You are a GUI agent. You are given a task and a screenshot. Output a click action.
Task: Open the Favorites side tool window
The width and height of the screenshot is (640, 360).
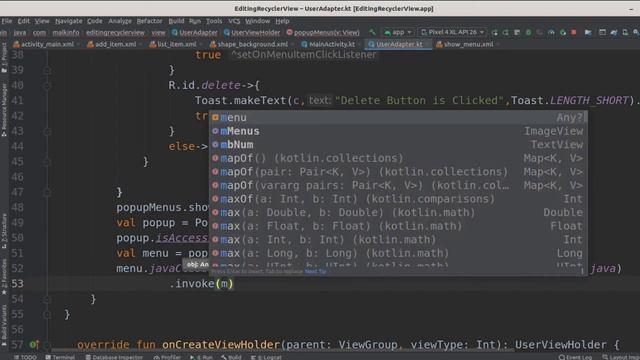4,276
